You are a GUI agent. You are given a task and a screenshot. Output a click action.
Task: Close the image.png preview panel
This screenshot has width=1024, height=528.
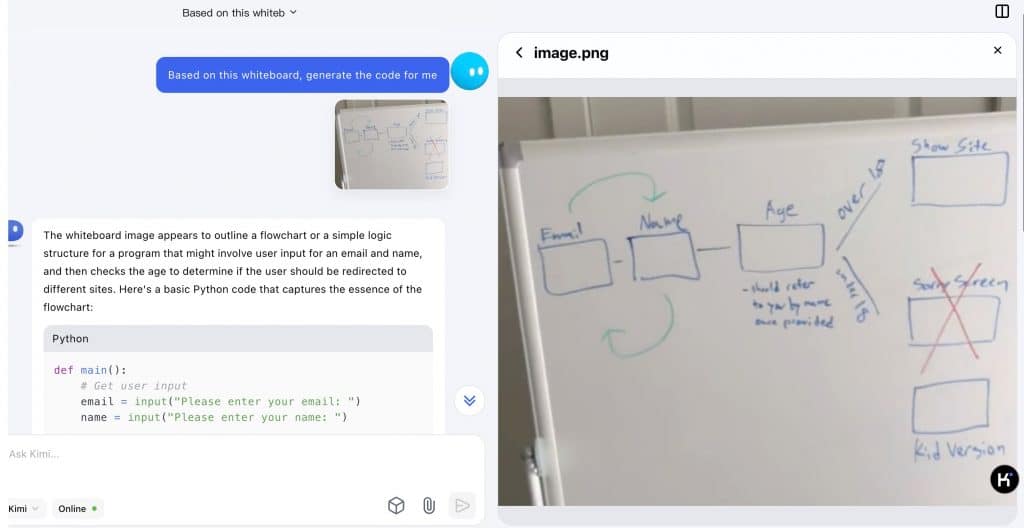click(x=997, y=50)
